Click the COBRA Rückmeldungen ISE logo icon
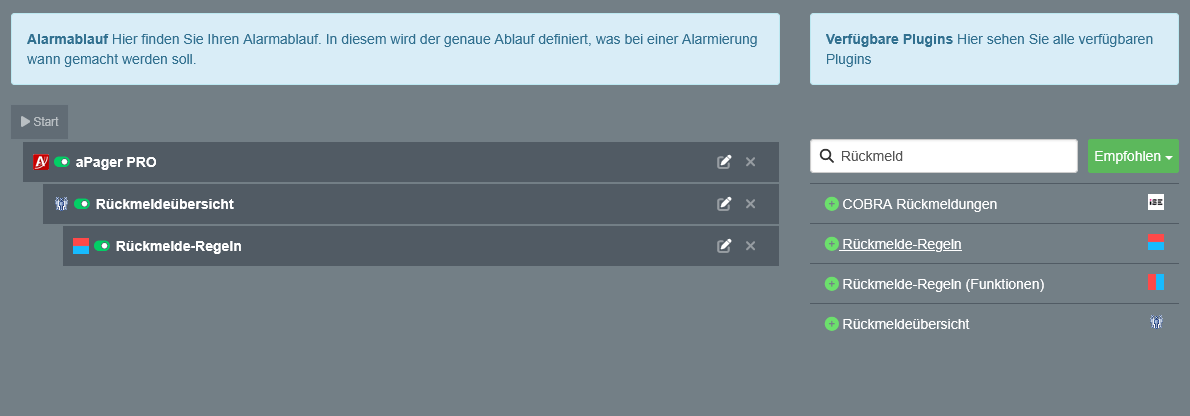 [x=1156, y=202]
